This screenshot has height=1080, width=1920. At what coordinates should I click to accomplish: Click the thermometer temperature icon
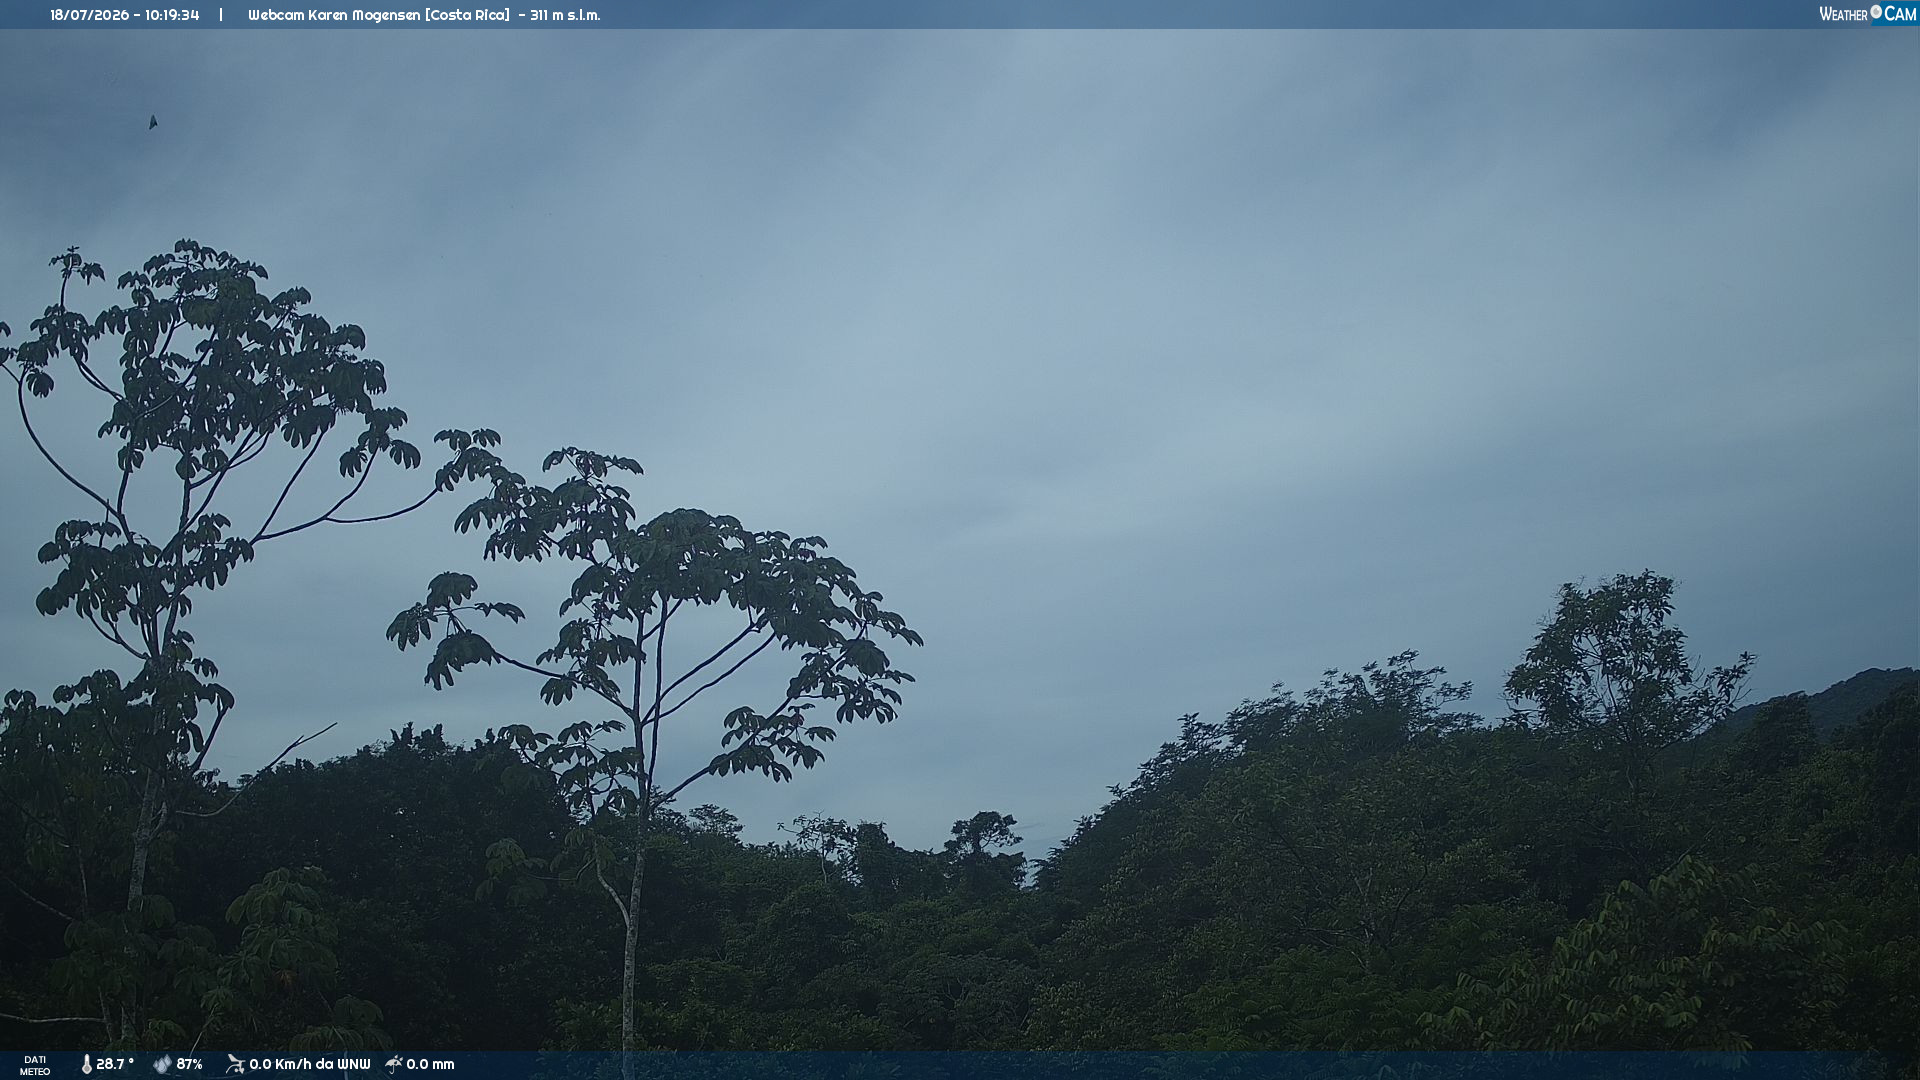87,1064
